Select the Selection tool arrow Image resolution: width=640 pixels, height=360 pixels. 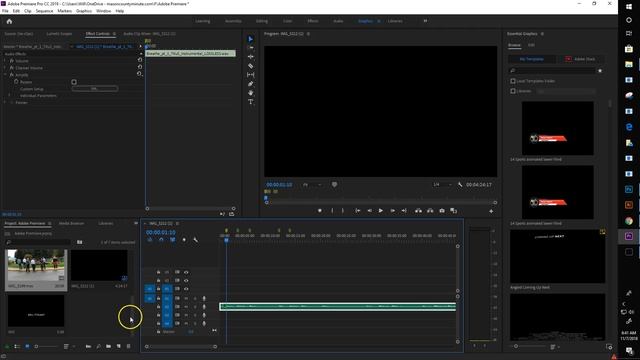pos(250,39)
